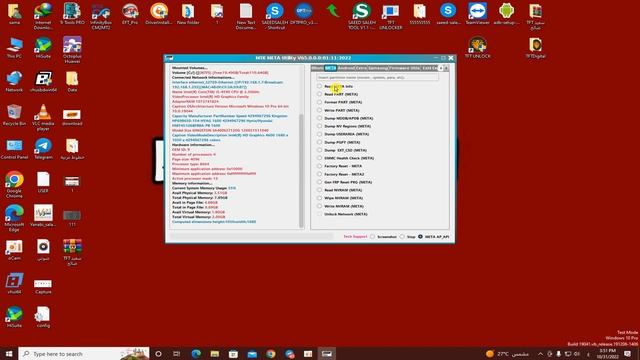Open the Android Extra tab
Viewport: 640px width, 360px height.
(352, 68)
